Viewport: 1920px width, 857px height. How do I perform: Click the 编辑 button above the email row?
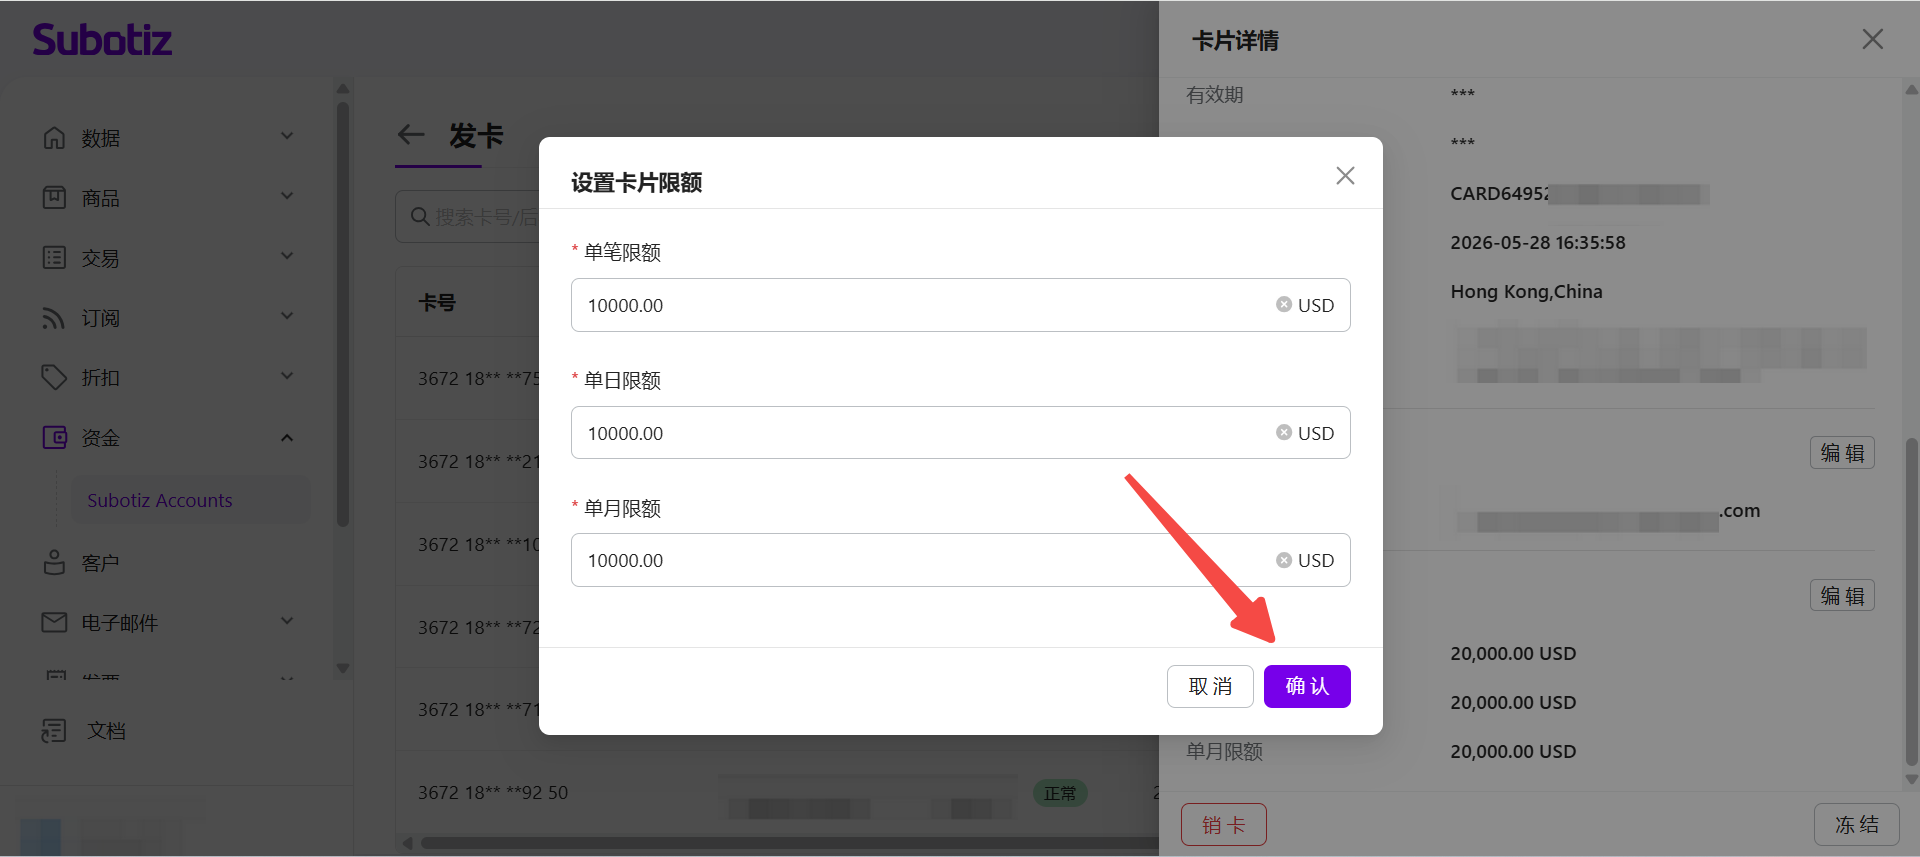pyautogui.click(x=1842, y=453)
